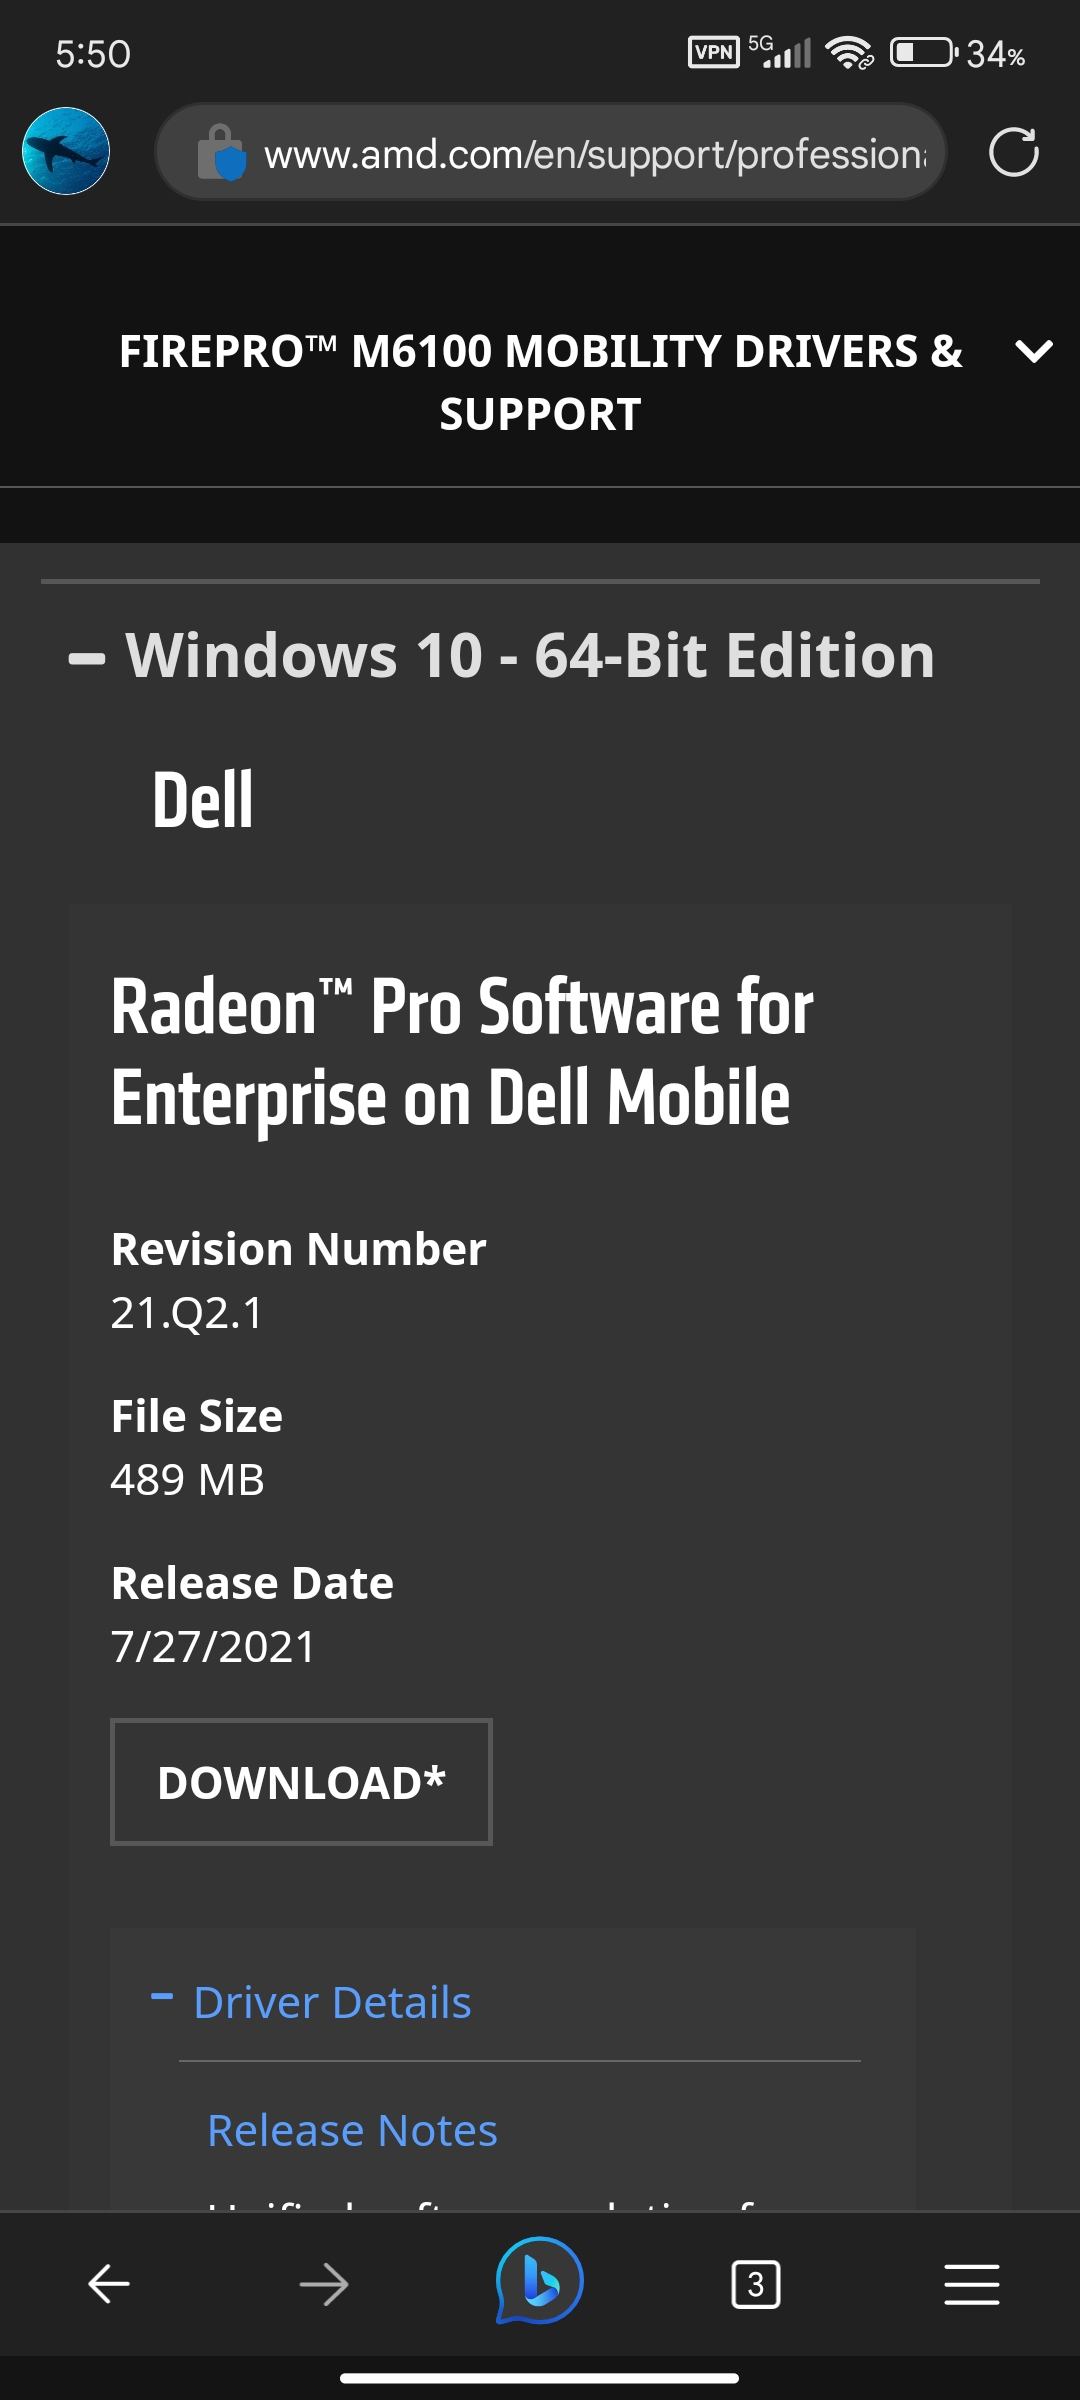
Task: Click the DOWNLOAD* button
Action: (x=301, y=1782)
